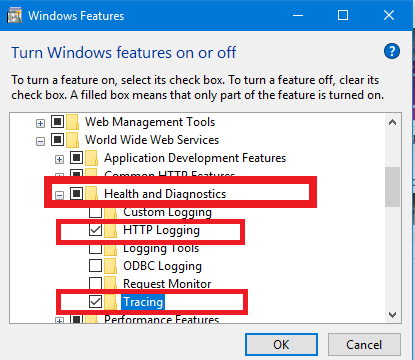Click the Windows Features title bar icon
This screenshot has width=415, height=360.
15,16
